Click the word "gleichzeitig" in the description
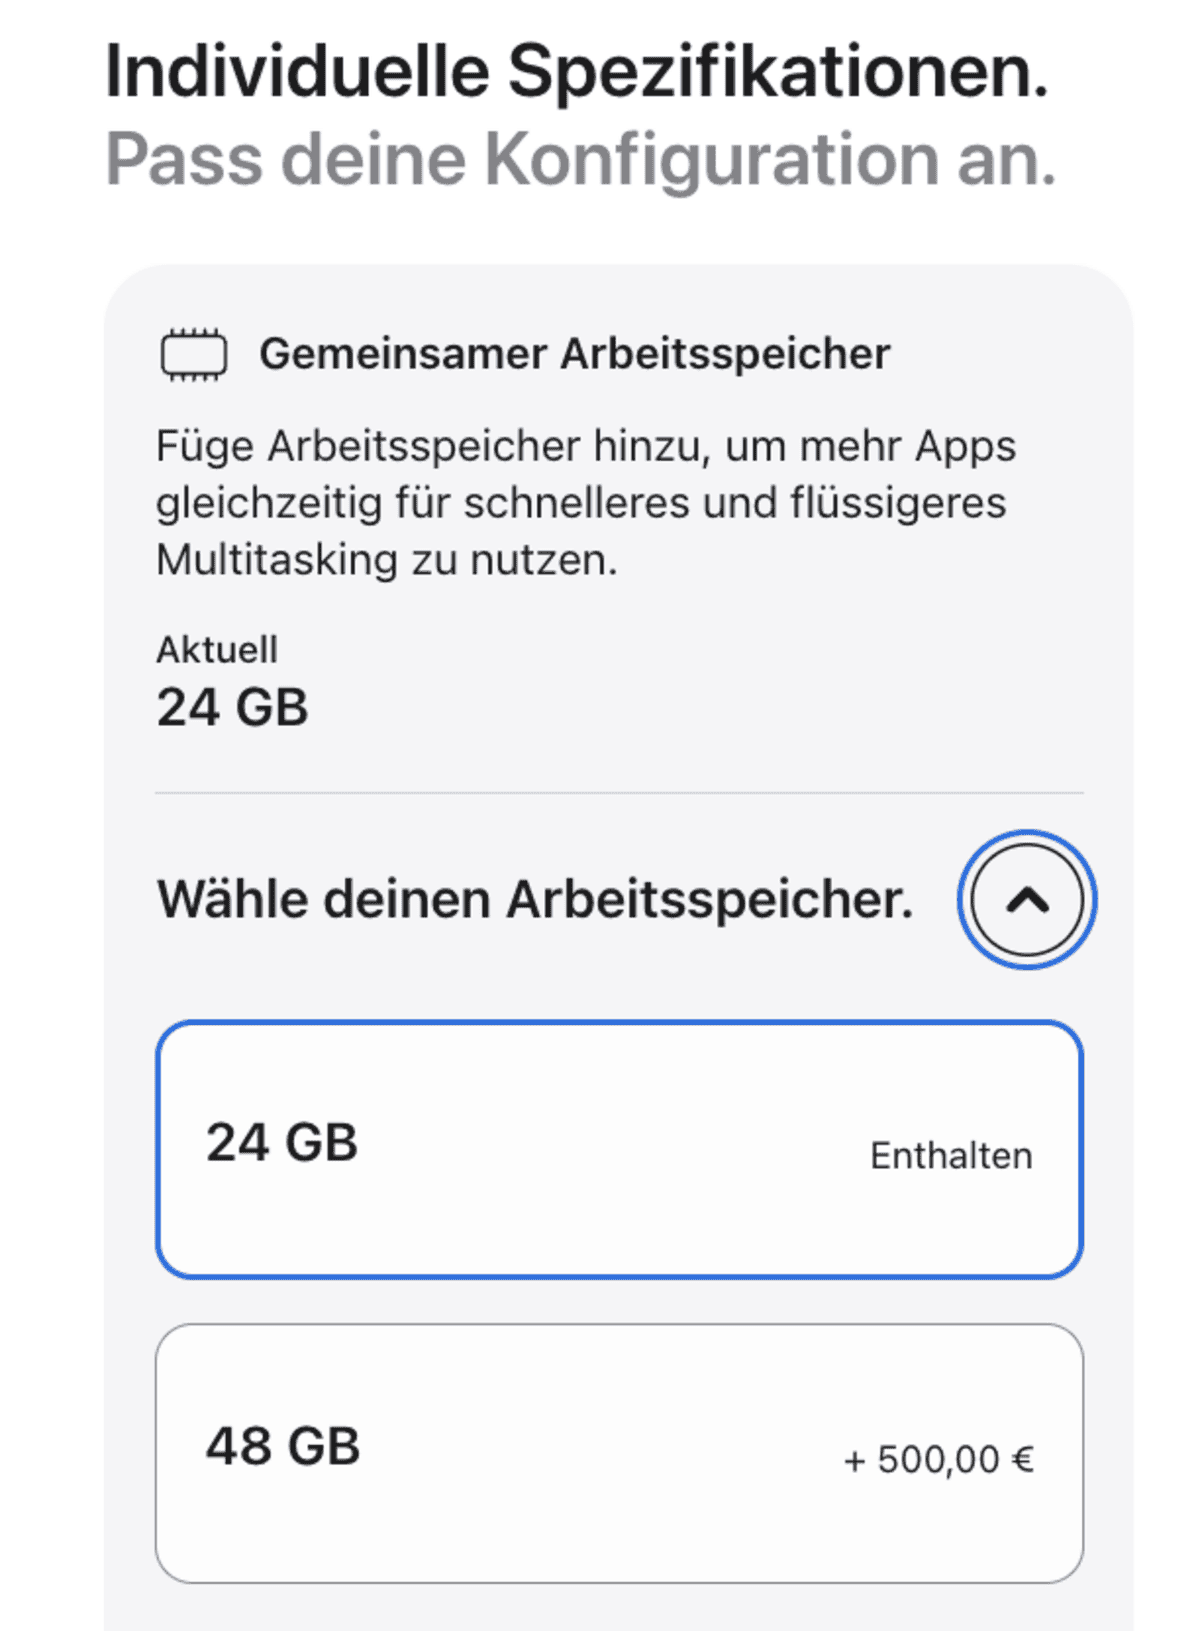Screen dimensions: 1200x1631 pos(269,503)
